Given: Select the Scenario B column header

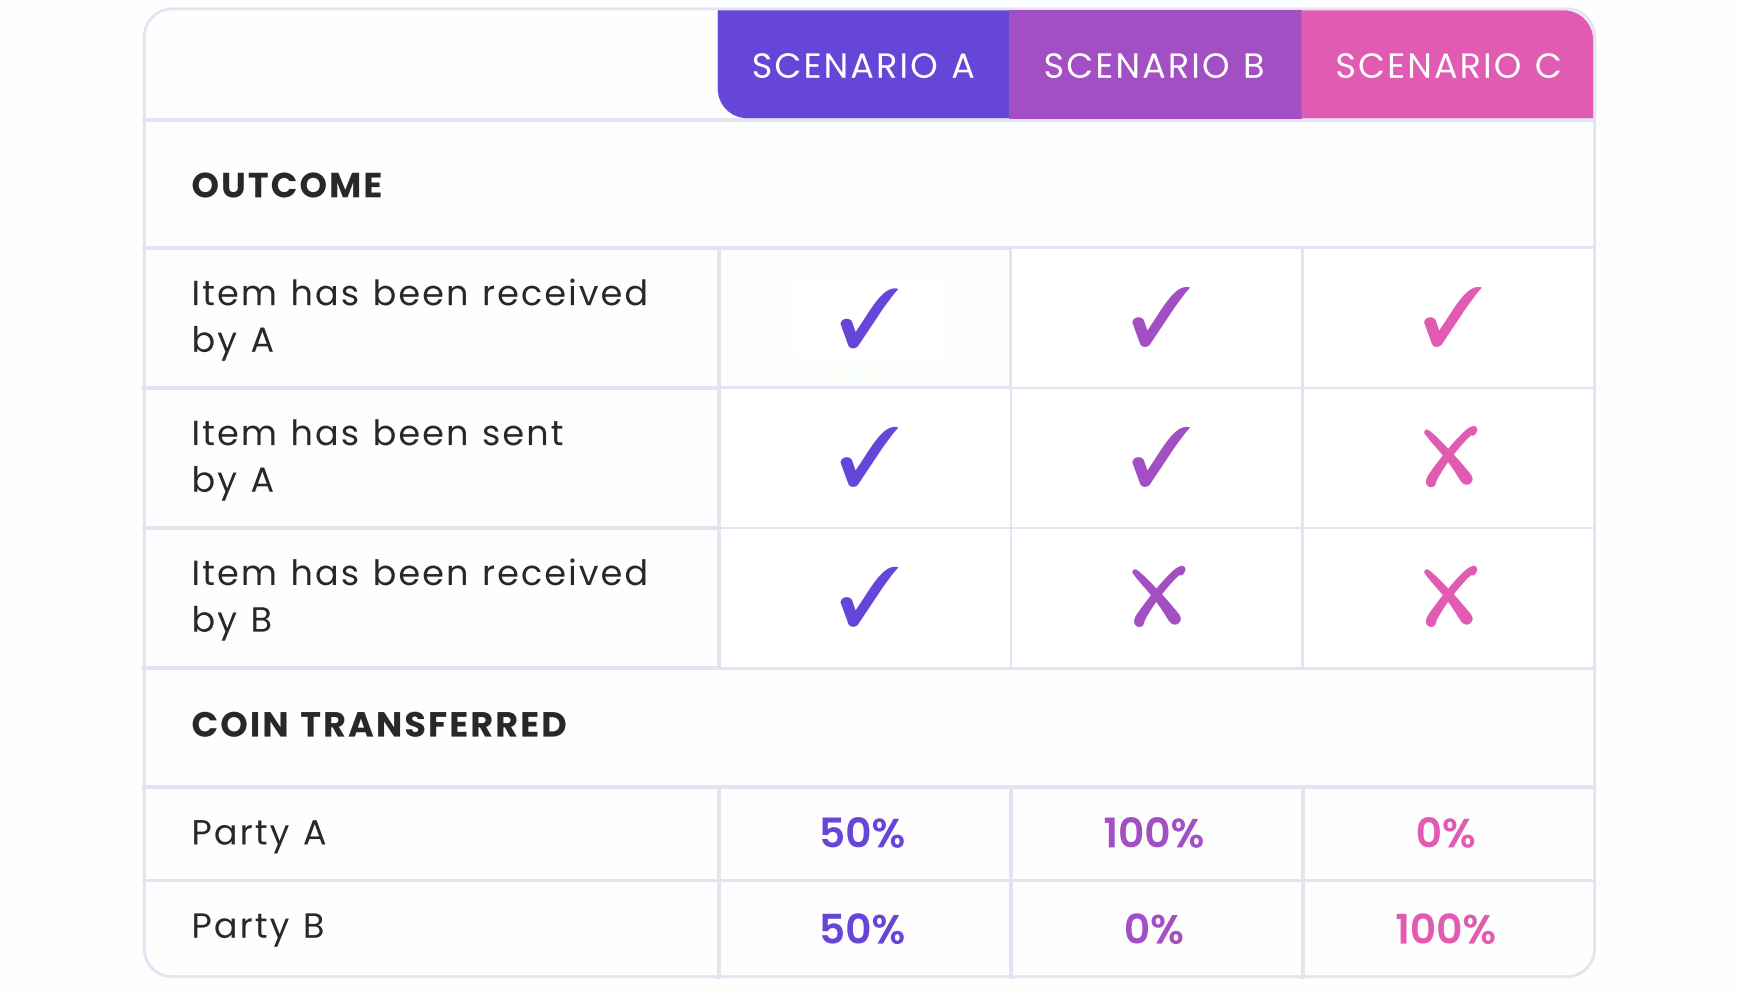Looking at the screenshot, I should pos(1155,65).
